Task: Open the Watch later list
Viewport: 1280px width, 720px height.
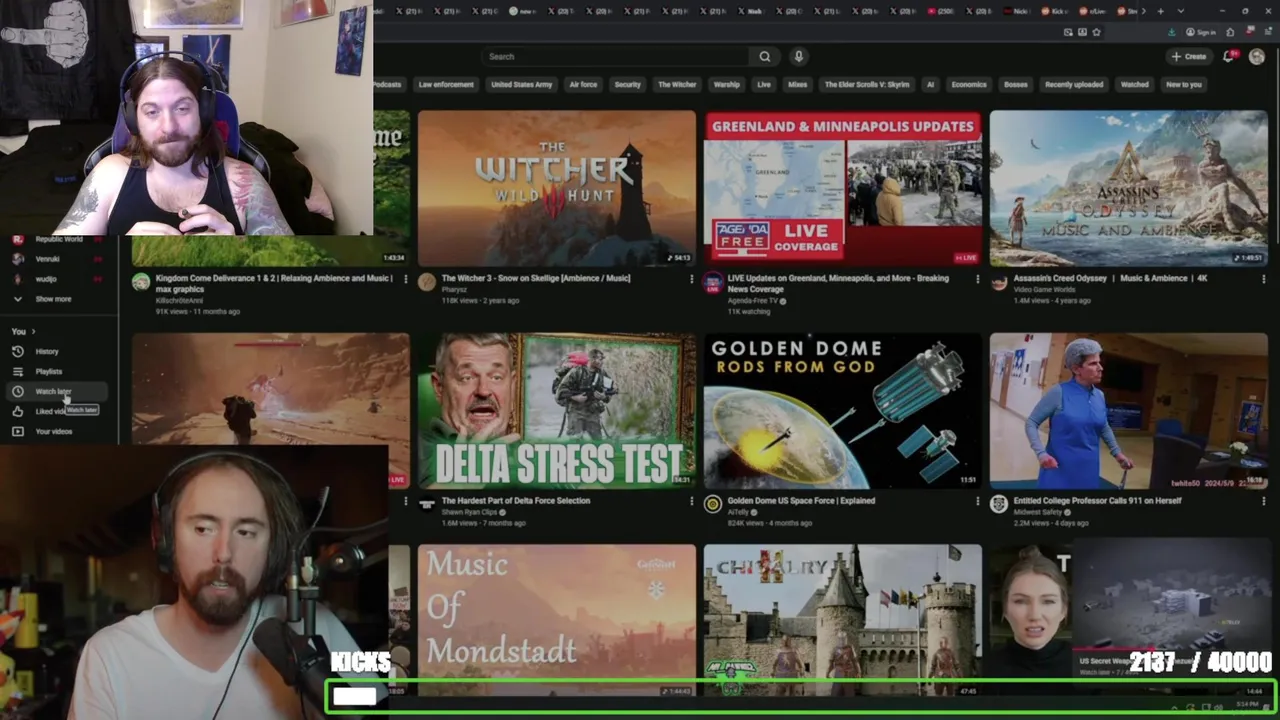Action: coord(59,391)
